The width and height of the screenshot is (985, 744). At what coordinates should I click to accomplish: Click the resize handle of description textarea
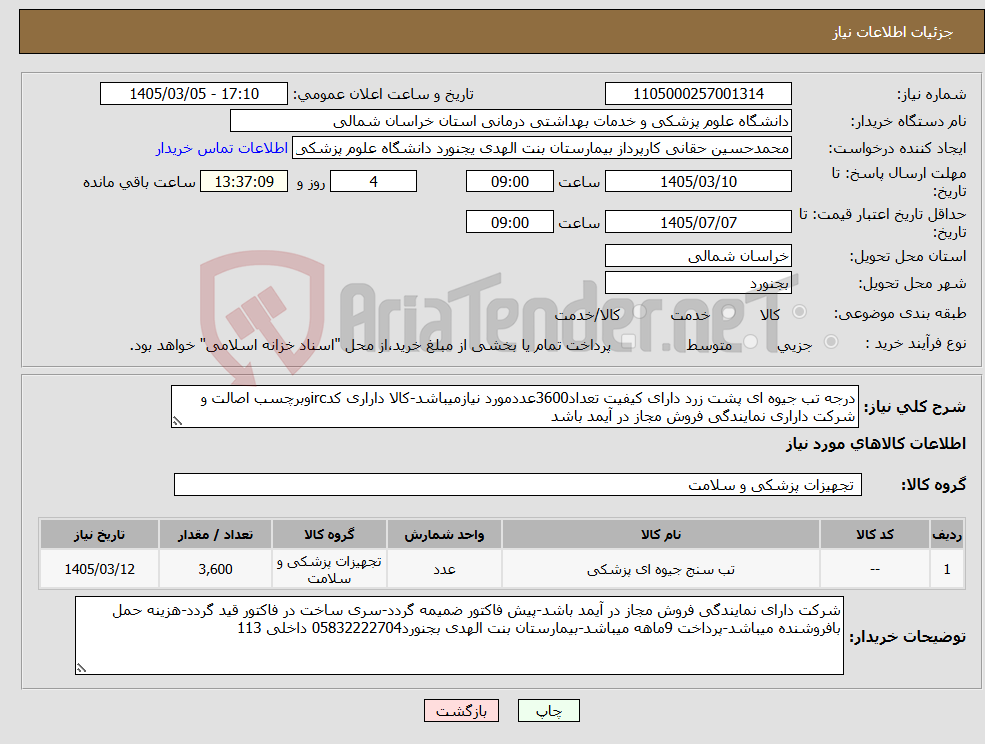coord(177,422)
